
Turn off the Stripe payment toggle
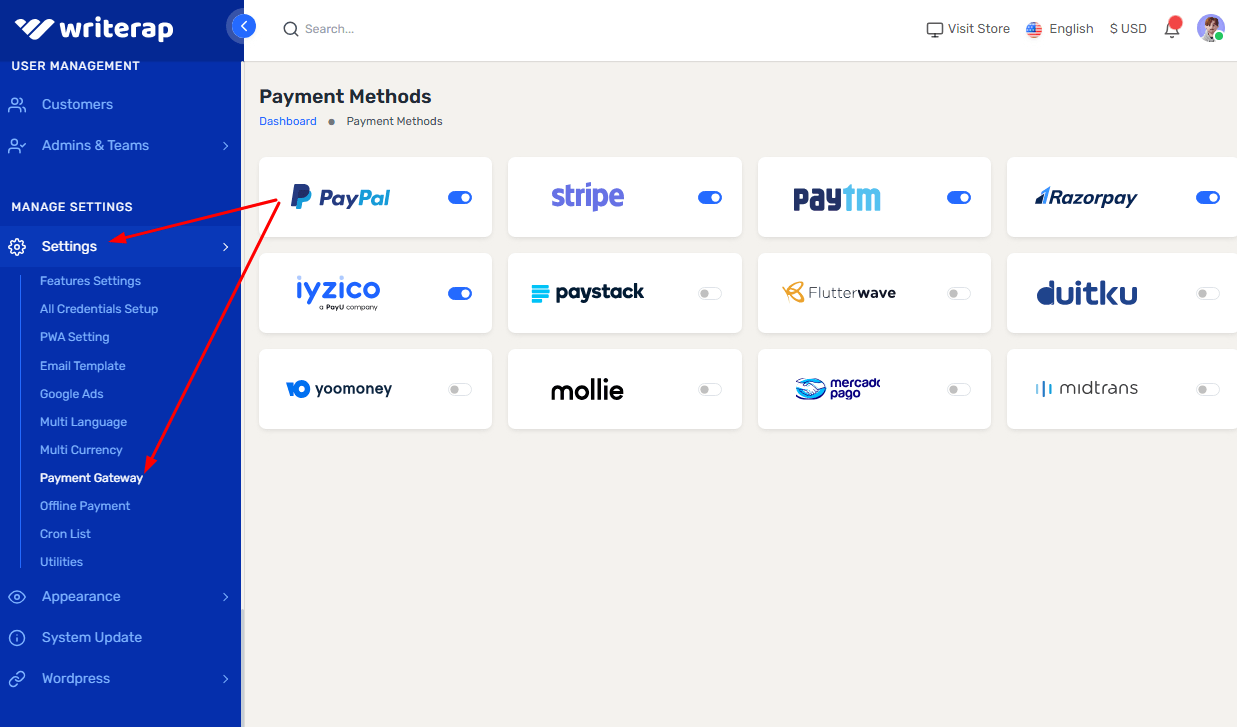click(709, 197)
